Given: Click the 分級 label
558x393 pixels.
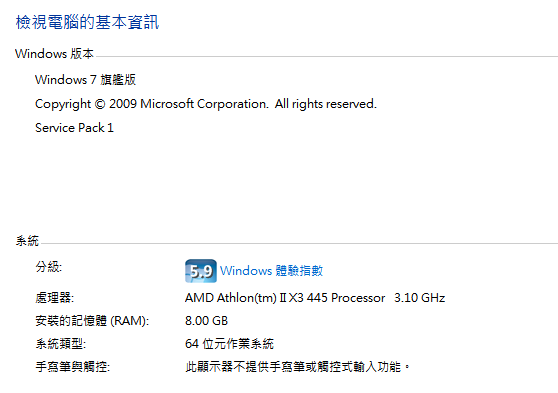Looking at the screenshot, I should click(x=49, y=267).
